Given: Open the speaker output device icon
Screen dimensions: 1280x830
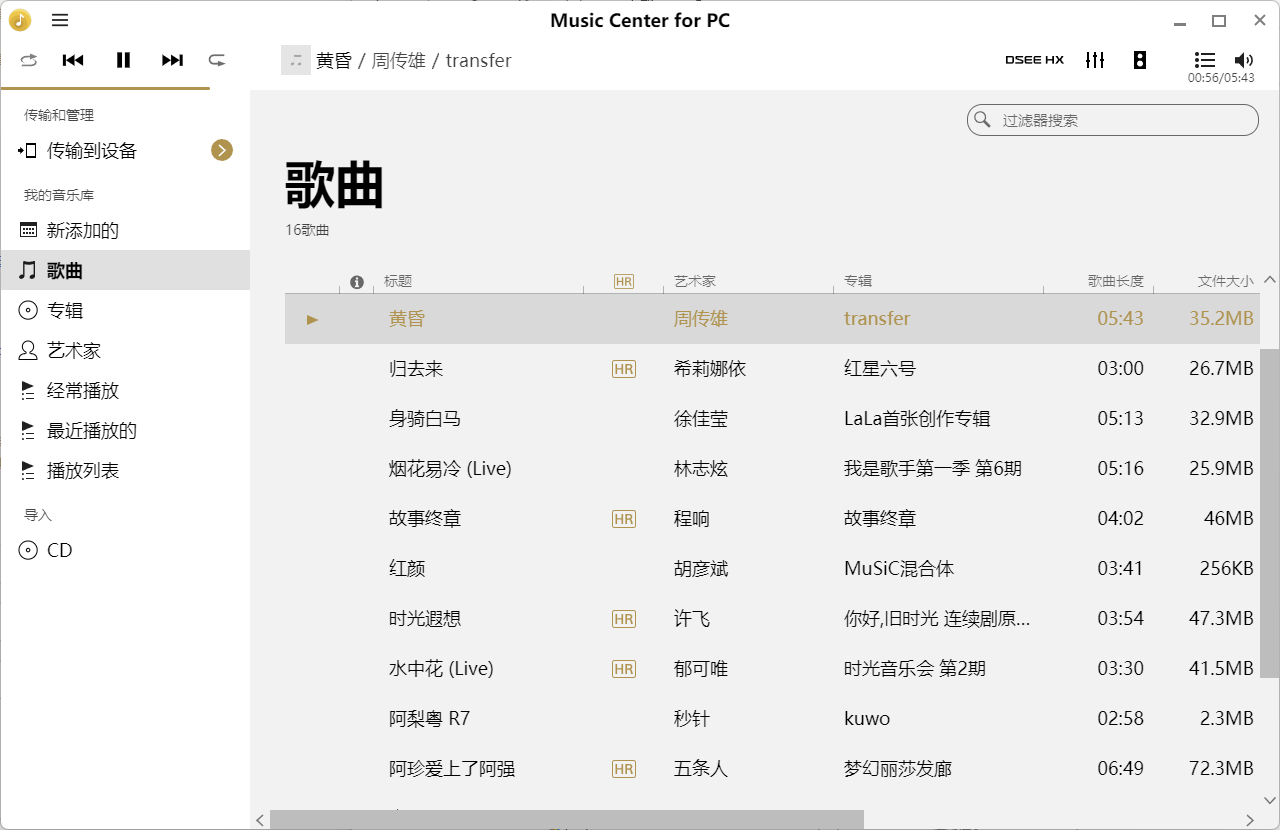Looking at the screenshot, I should click(x=1140, y=60).
